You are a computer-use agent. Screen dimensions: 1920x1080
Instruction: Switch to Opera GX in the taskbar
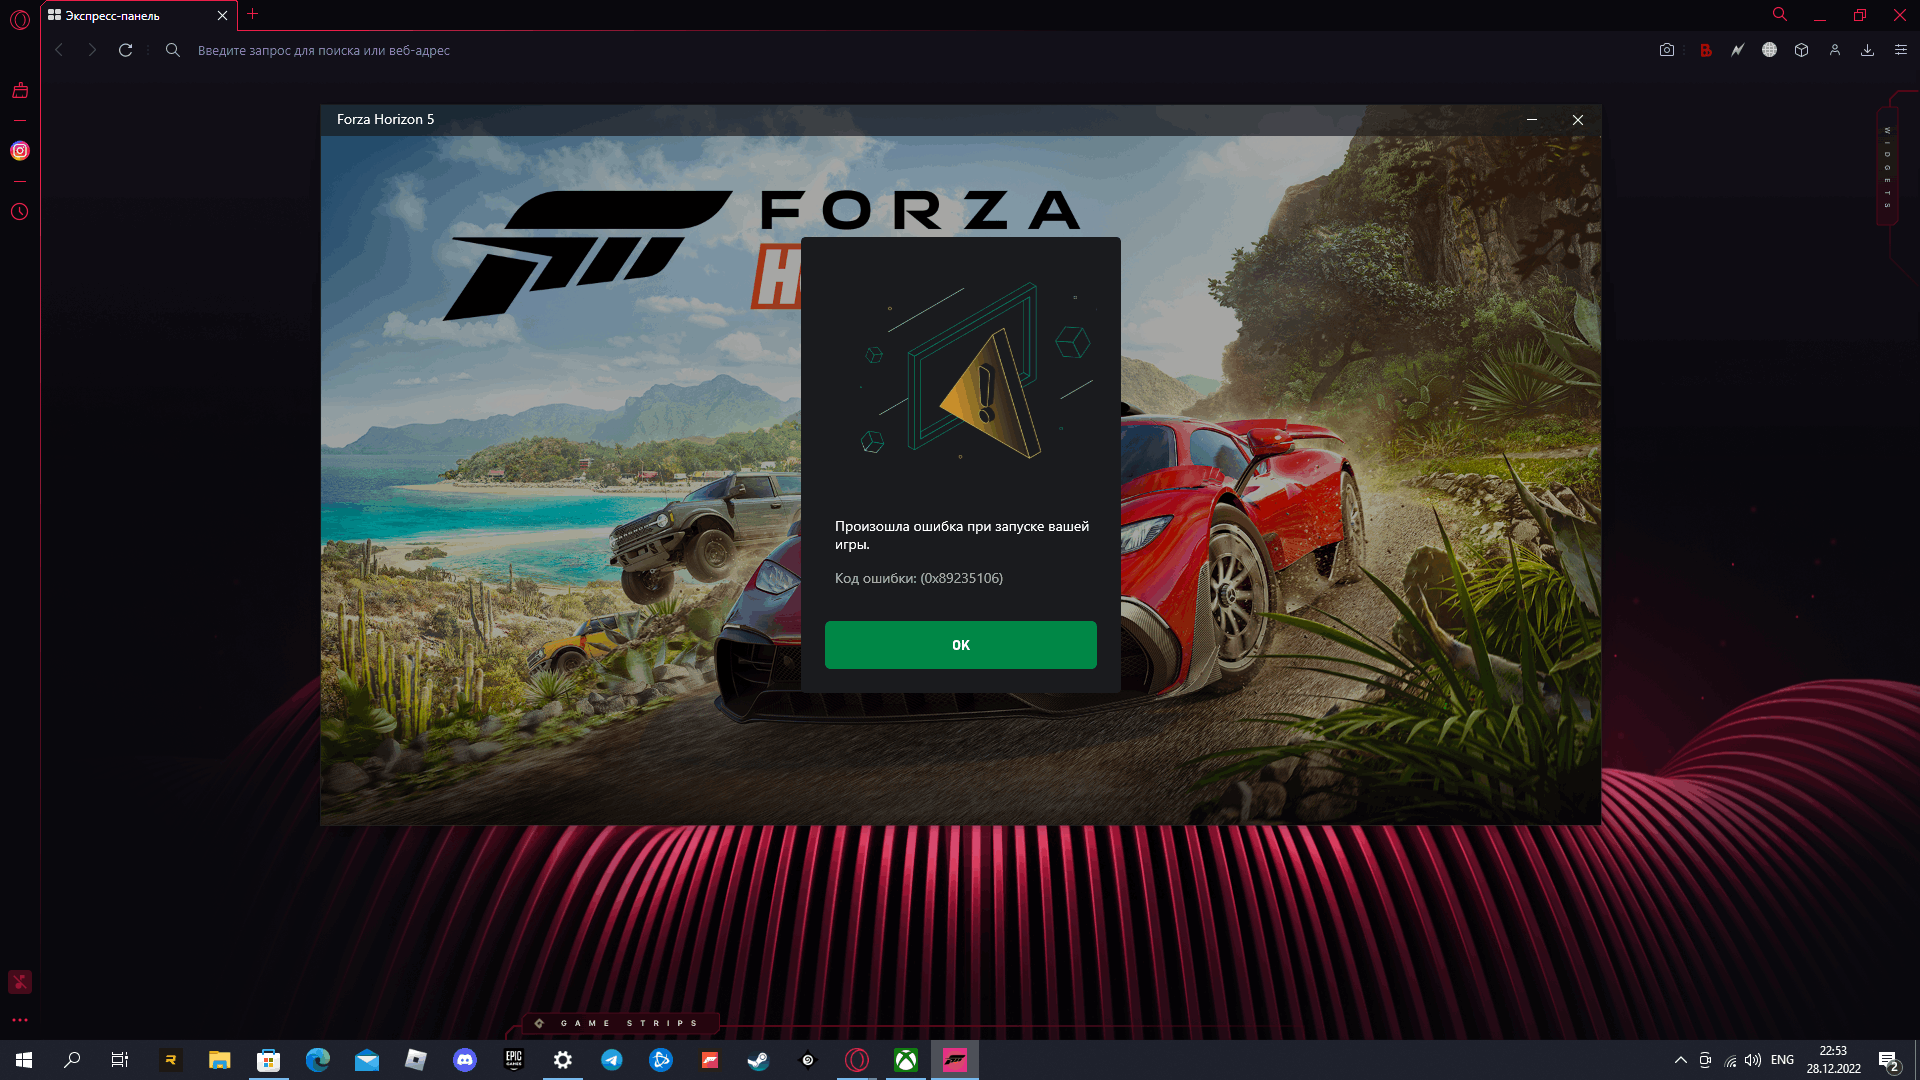pyautogui.click(x=857, y=1060)
